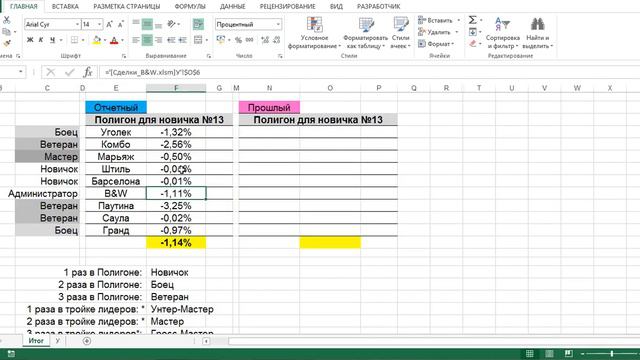
Task: Add a new sheet with the plus icon
Action: click(x=87, y=341)
